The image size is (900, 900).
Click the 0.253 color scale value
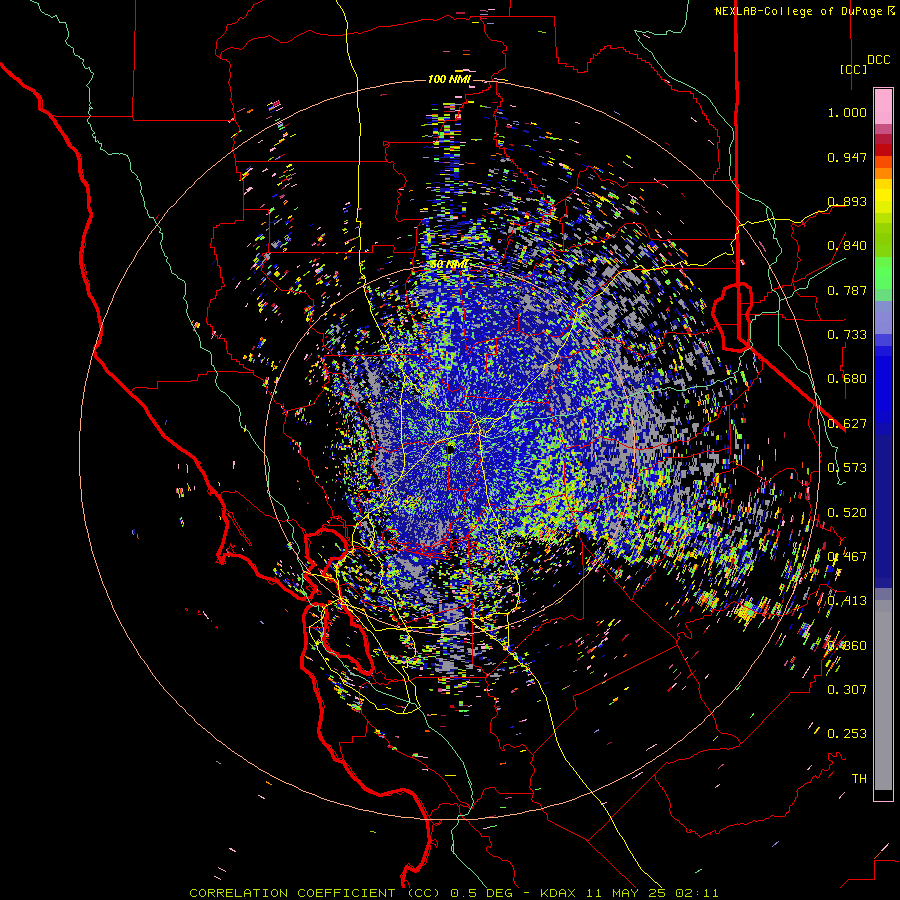847,734
